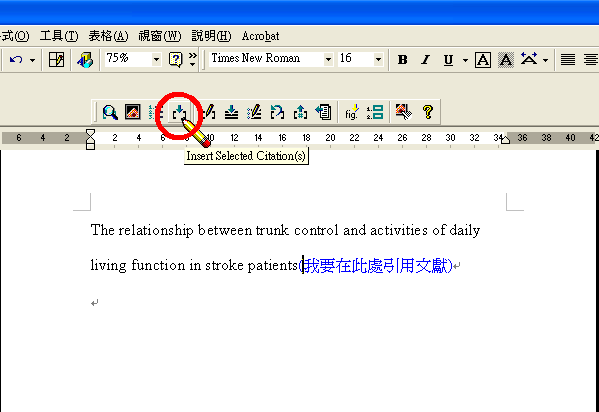Open the Acrobat menu
Image resolution: width=599 pixels, height=412 pixels.
261,36
